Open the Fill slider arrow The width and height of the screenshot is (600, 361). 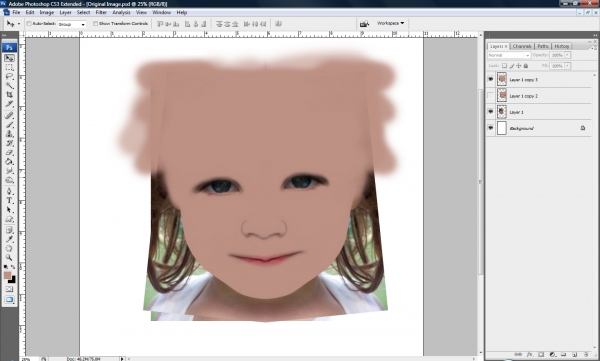tap(567, 66)
